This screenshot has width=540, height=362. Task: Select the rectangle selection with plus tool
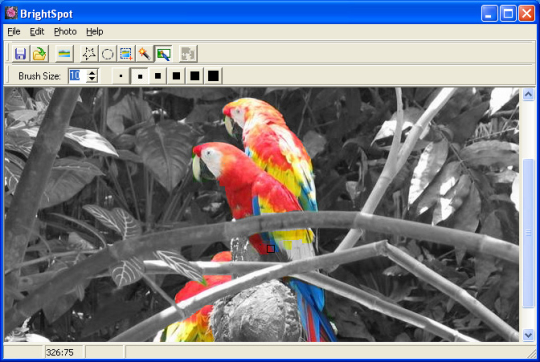[126, 54]
